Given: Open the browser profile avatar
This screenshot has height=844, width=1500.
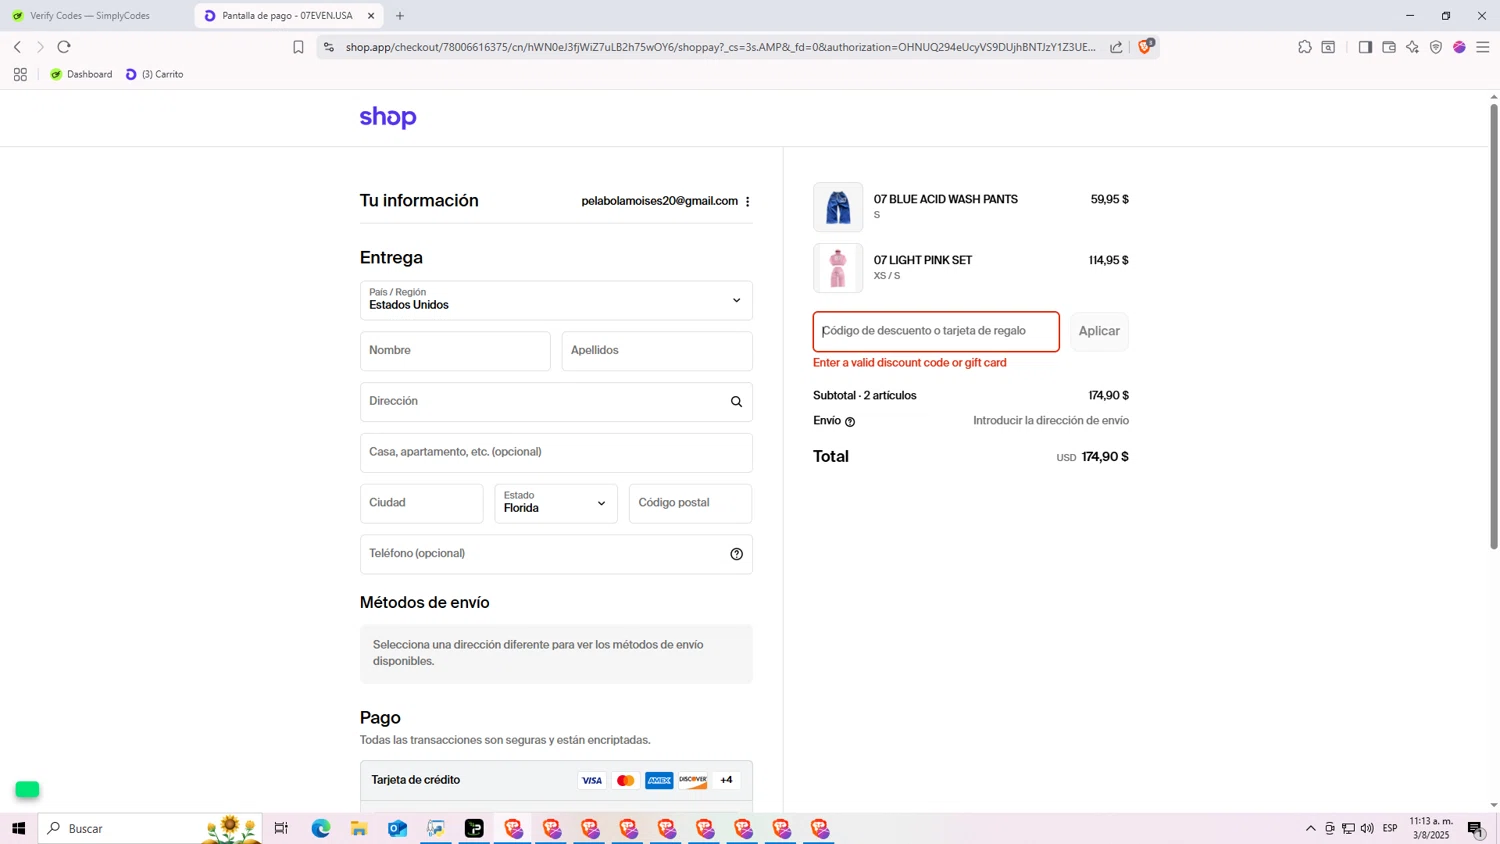Looking at the screenshot, I should click(1459, 47).
